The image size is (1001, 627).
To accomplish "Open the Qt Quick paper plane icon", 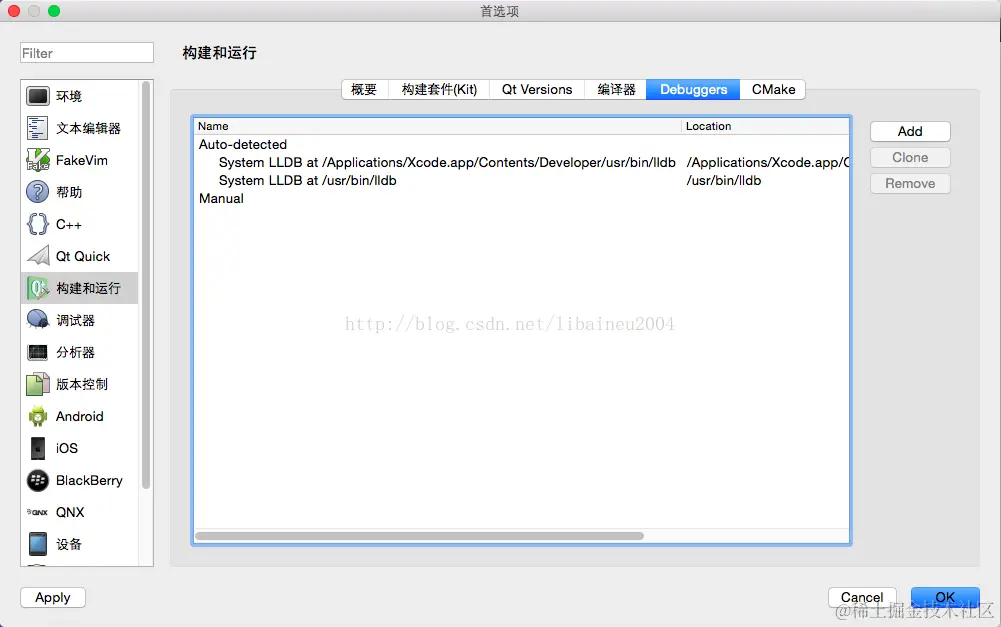I will tap(38, 256).
